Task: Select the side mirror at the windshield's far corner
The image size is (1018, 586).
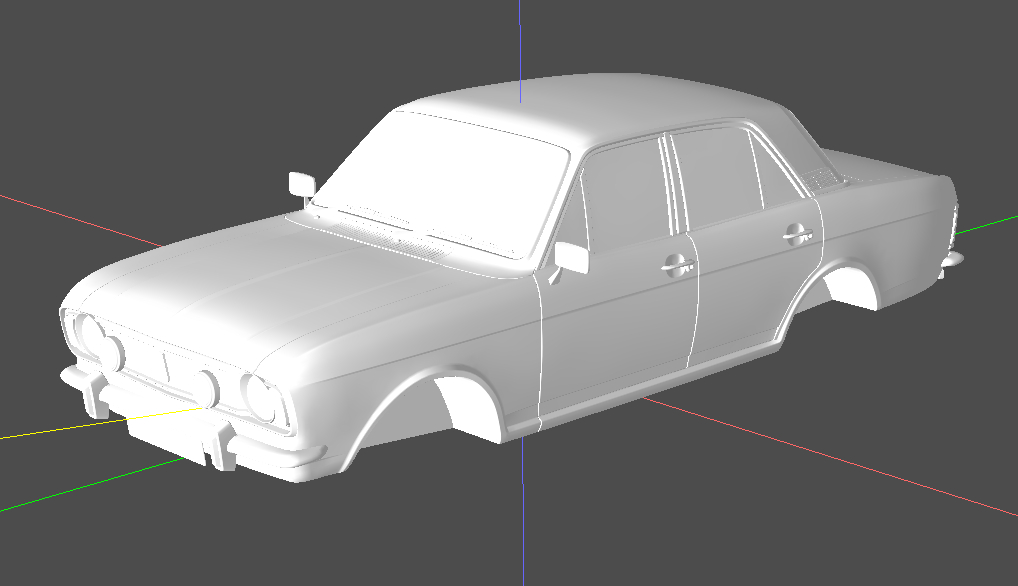Action: coord(302,184)
